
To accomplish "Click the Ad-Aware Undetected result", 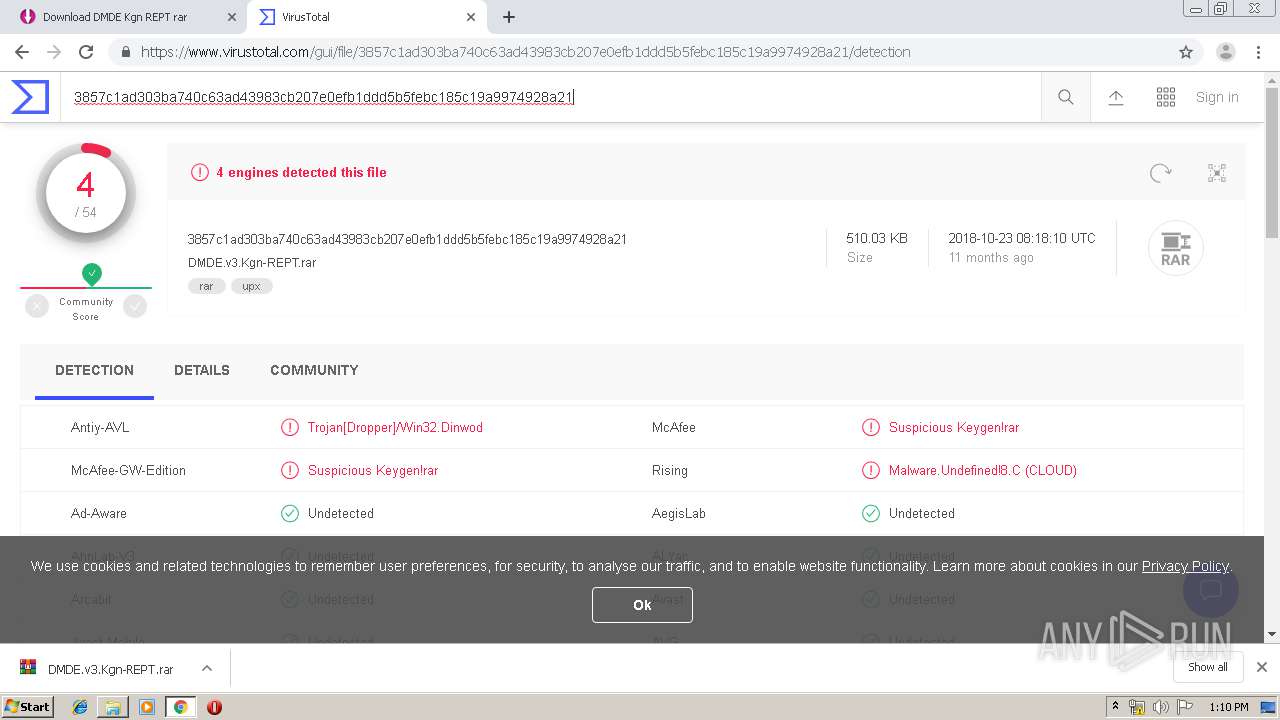I will pos(341,513).
